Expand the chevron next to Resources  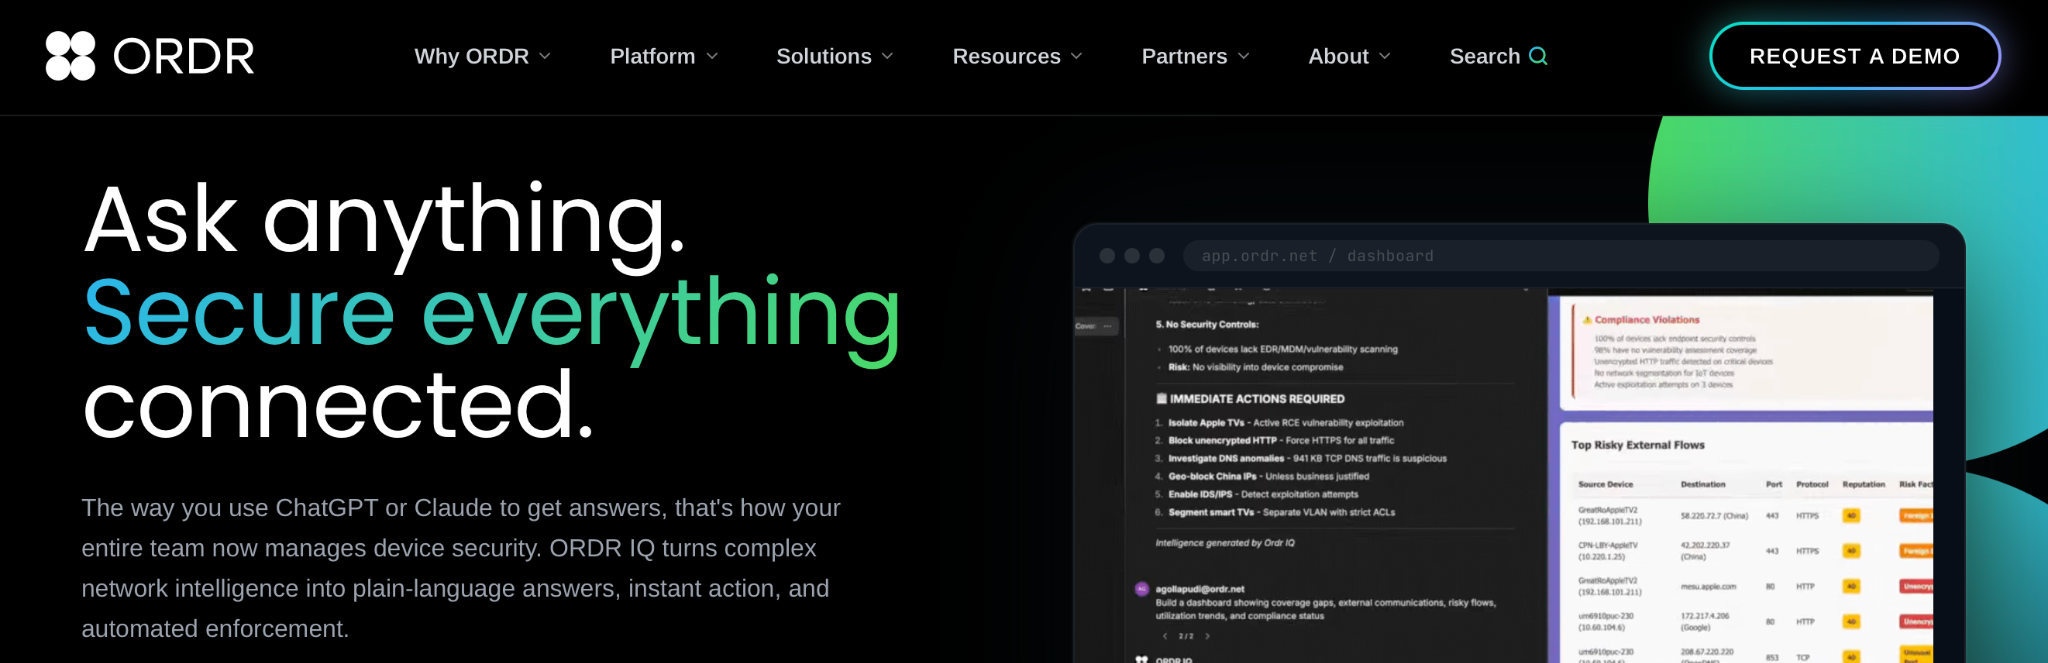(x=1077, y=57)
